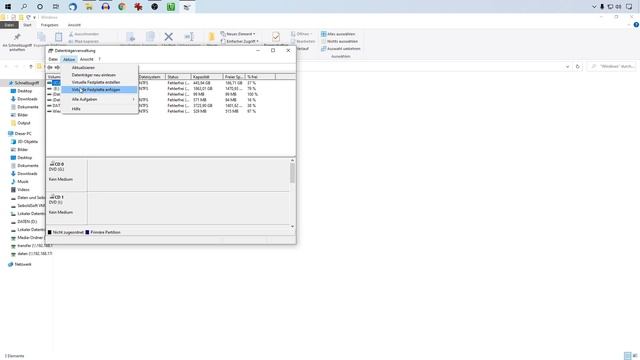This screenshot has width=640, height=360.
Task: Sort by 'Kapazität' column header
Action: tap(207, 77)
